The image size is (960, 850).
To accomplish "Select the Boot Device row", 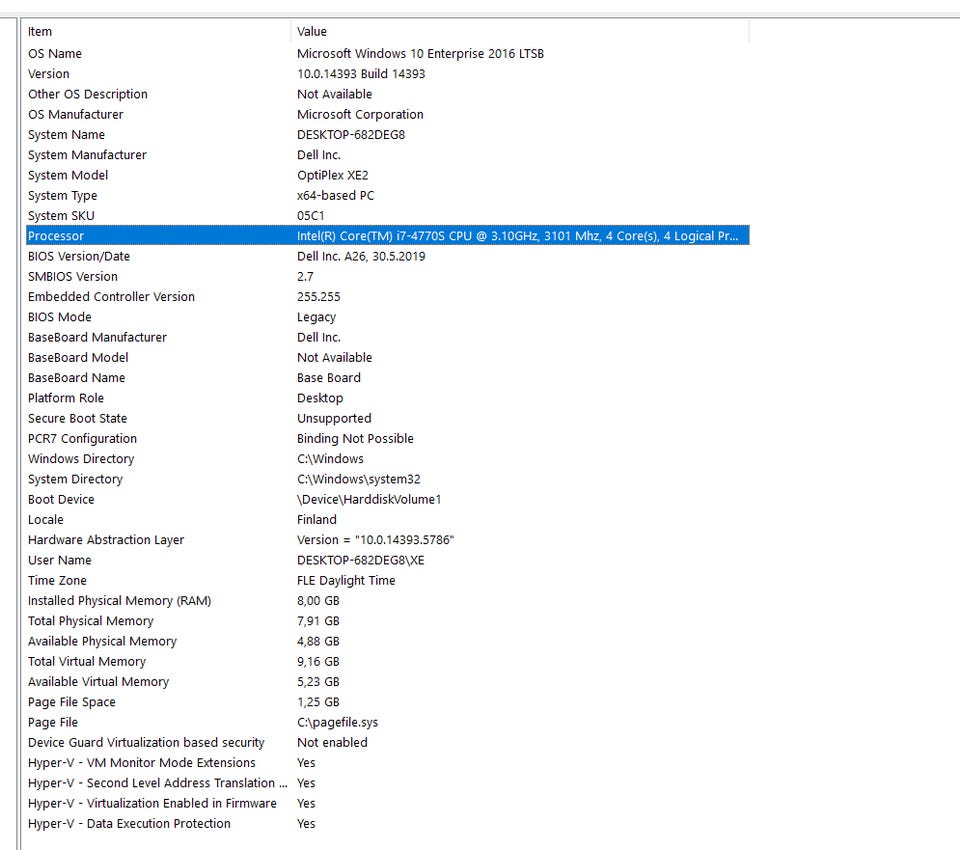I will (x=388, y=498).
